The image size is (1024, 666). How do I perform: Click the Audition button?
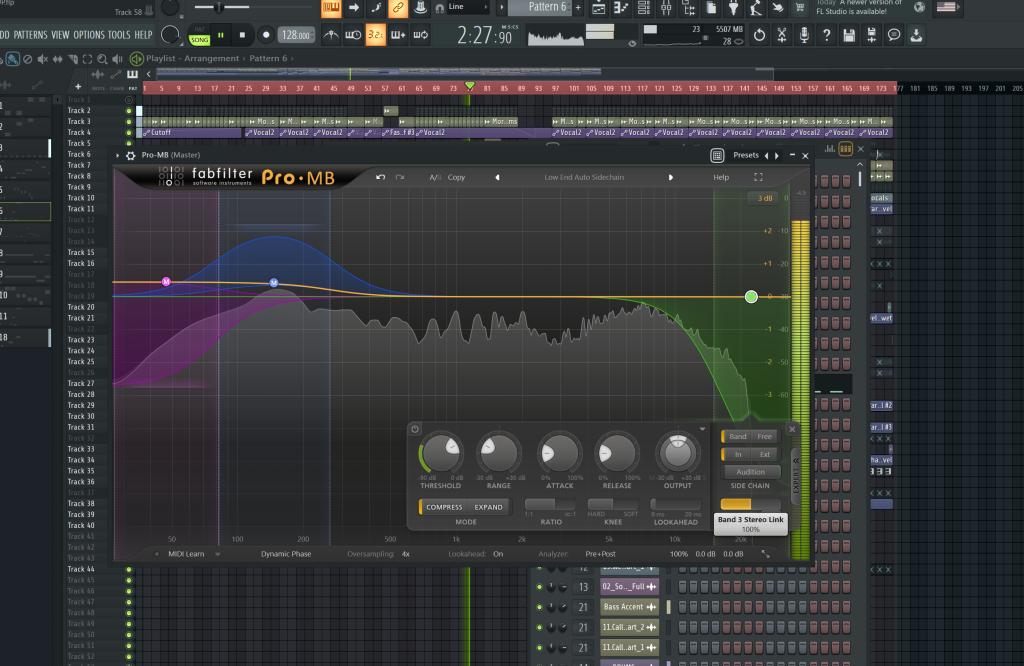click(750, 472)
